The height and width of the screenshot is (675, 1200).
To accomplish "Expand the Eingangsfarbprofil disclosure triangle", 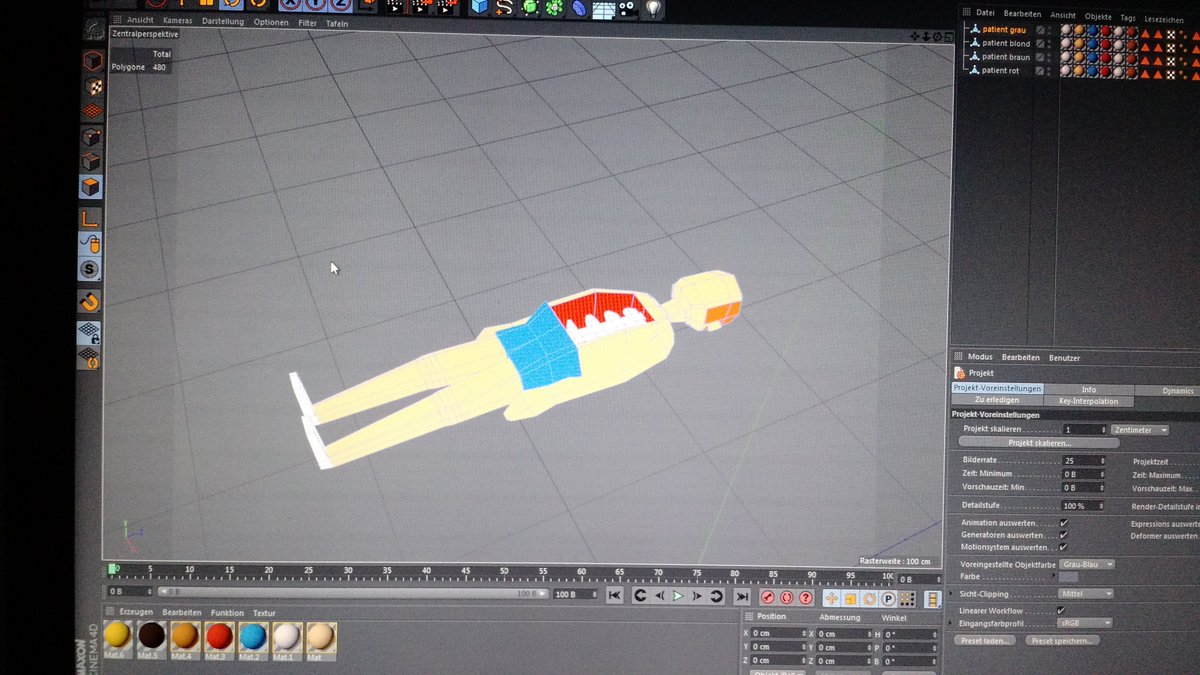I will coord(952,622).
